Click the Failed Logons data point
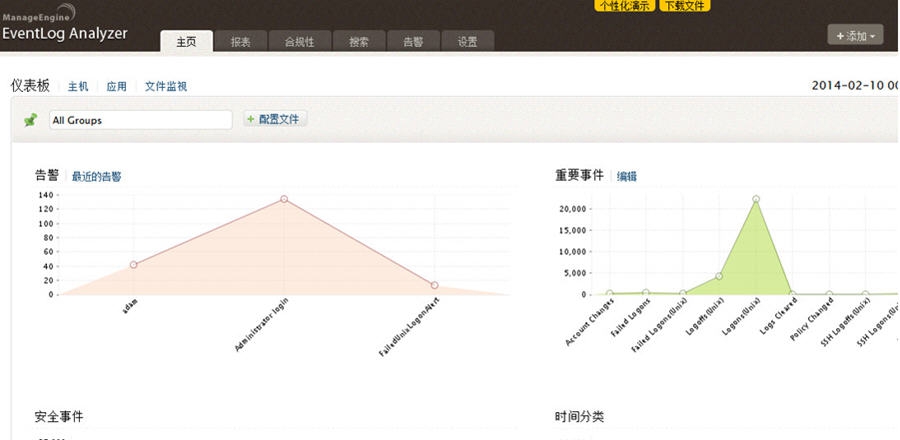Screen dimensions: 900x440 [646, 293]
